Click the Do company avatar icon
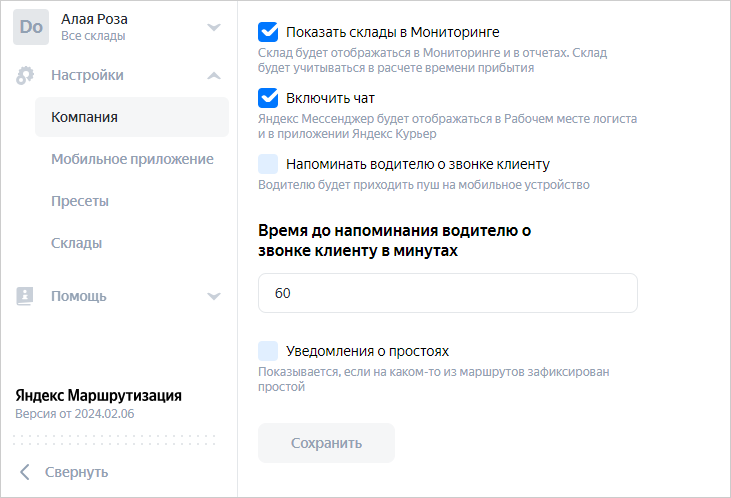 pyautogui.click(x=31, y=27)
